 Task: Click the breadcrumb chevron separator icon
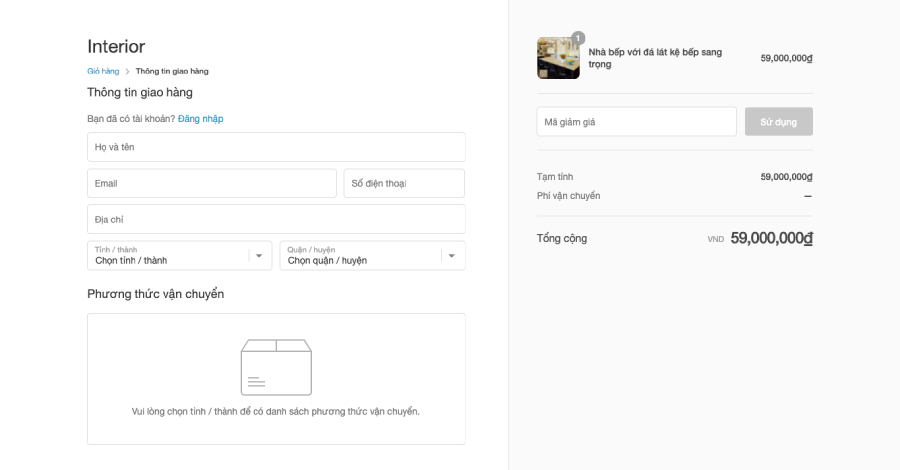coord(127,72)
